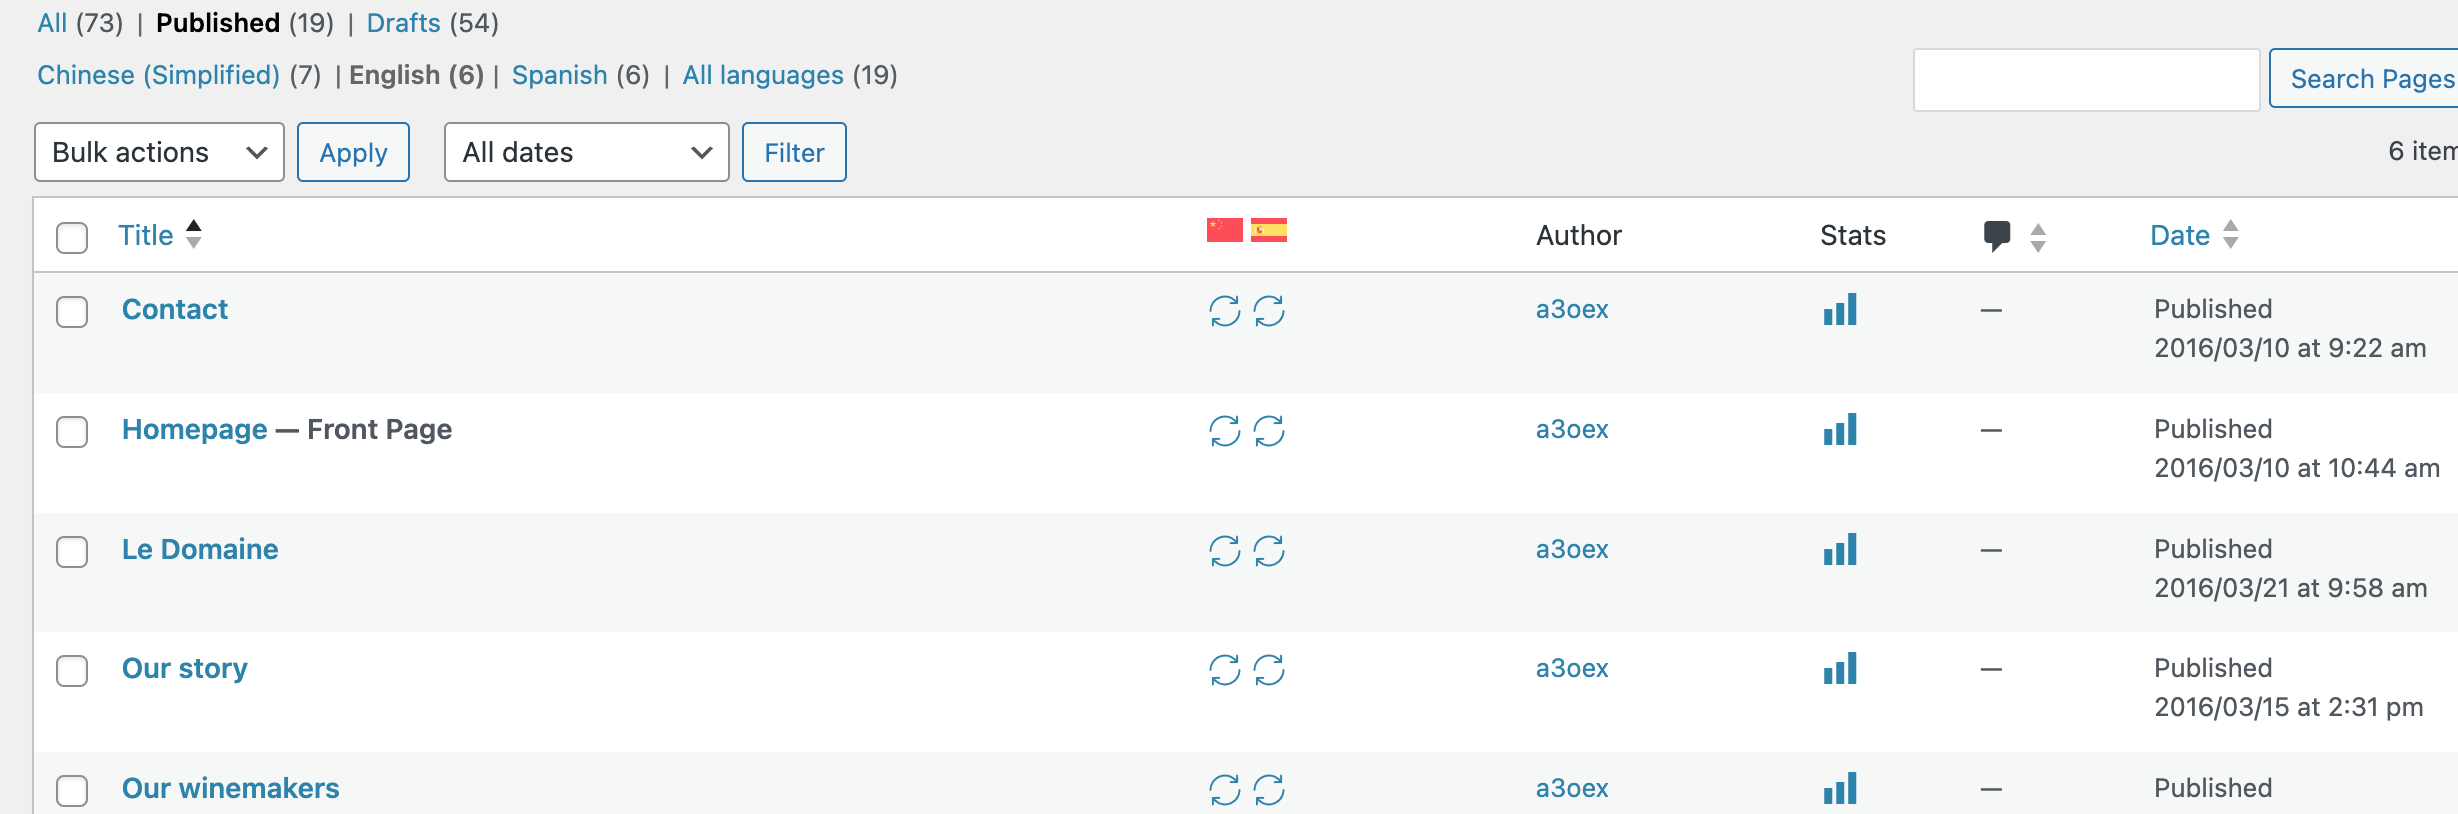Select the Our story row checkbox
This screenshot has width=2458, height=814.
click(72, 670)
